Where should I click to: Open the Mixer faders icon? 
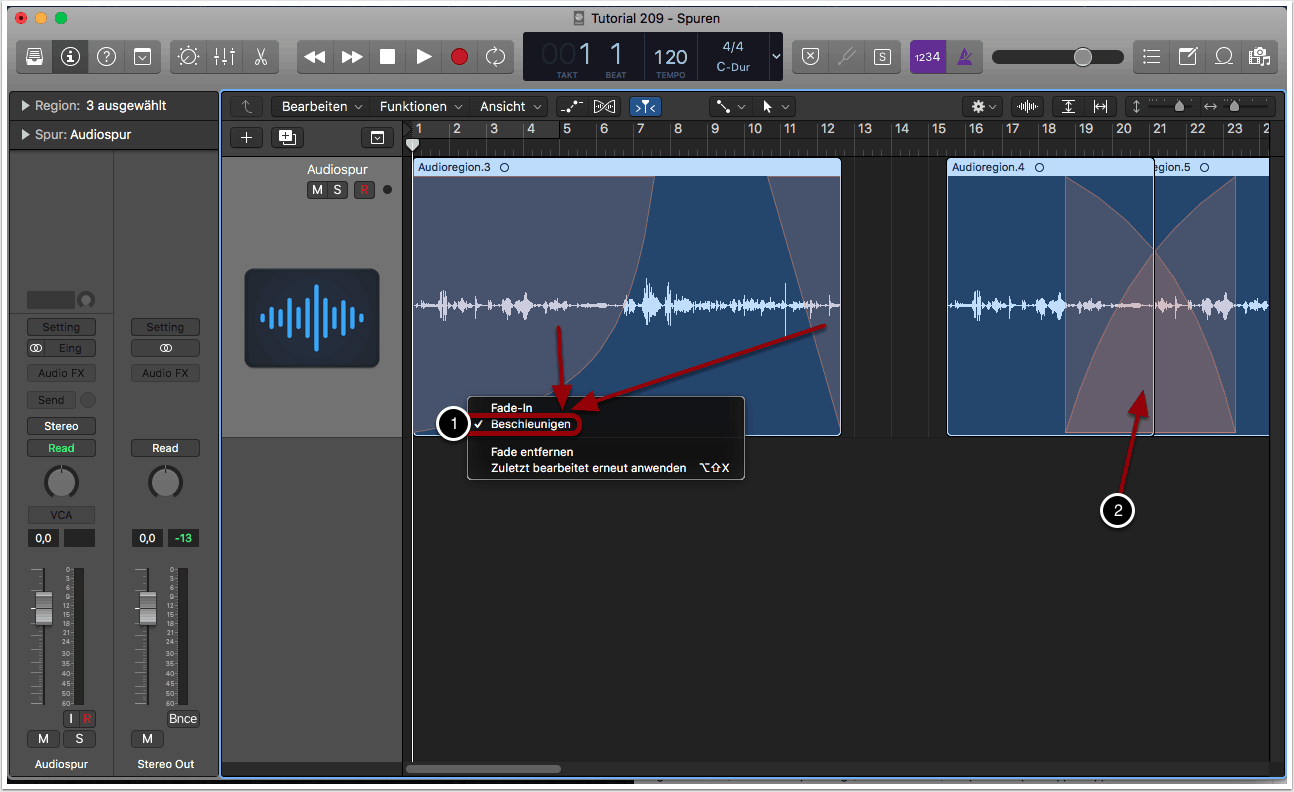(x=224, y=57)
